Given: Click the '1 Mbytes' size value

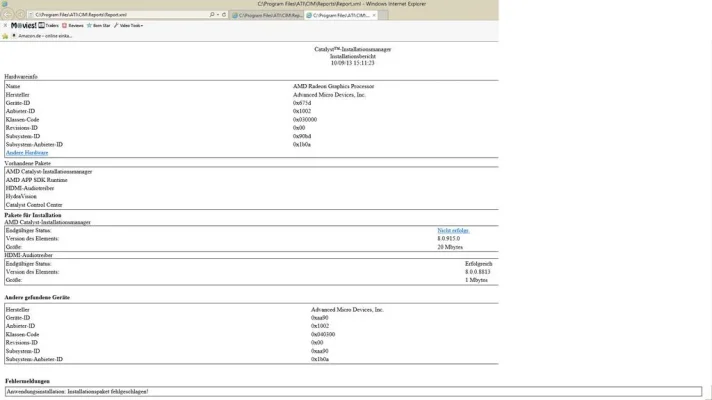Looking at the screenshot, I should 476,280.
